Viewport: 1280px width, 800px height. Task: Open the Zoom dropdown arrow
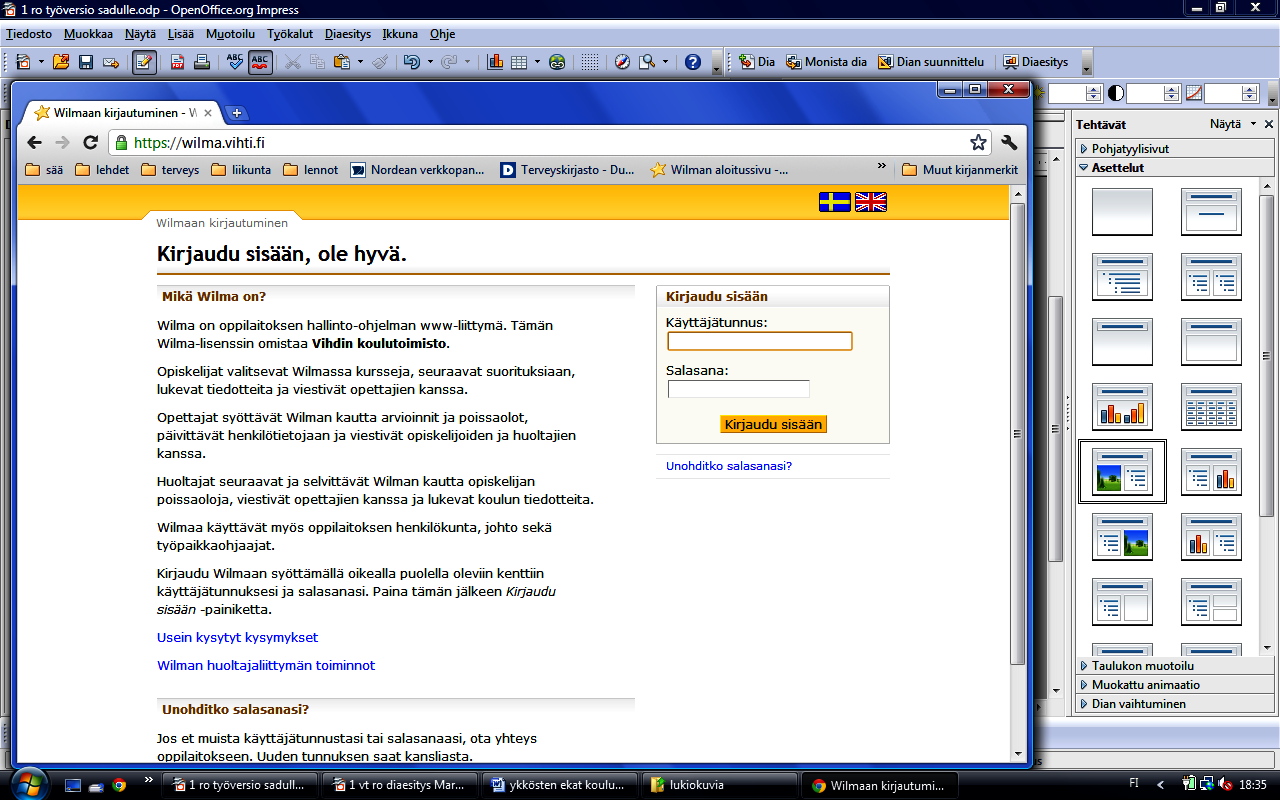[666, 62]
